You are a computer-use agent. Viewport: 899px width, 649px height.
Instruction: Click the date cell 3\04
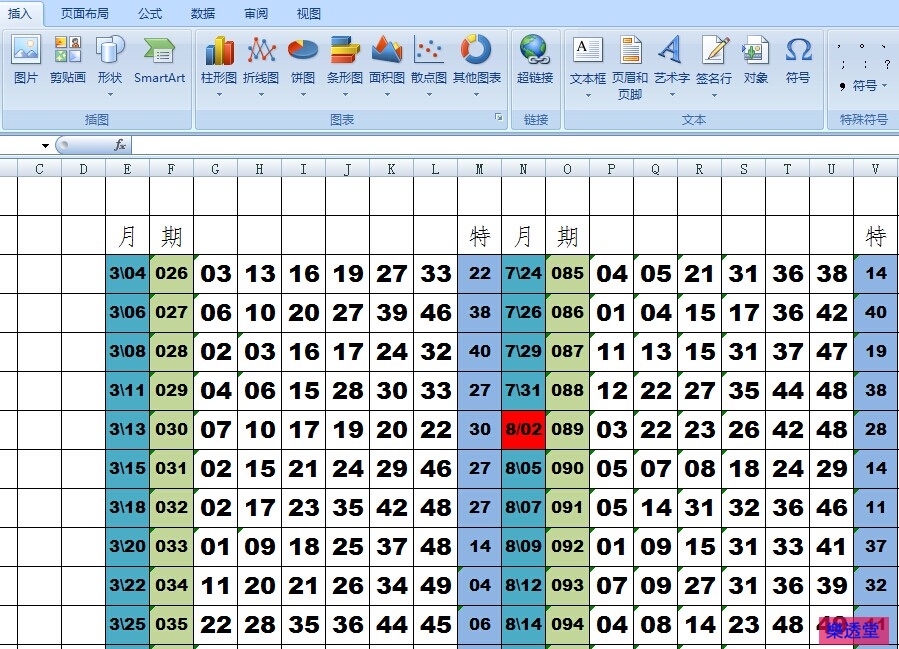[127, 273]
